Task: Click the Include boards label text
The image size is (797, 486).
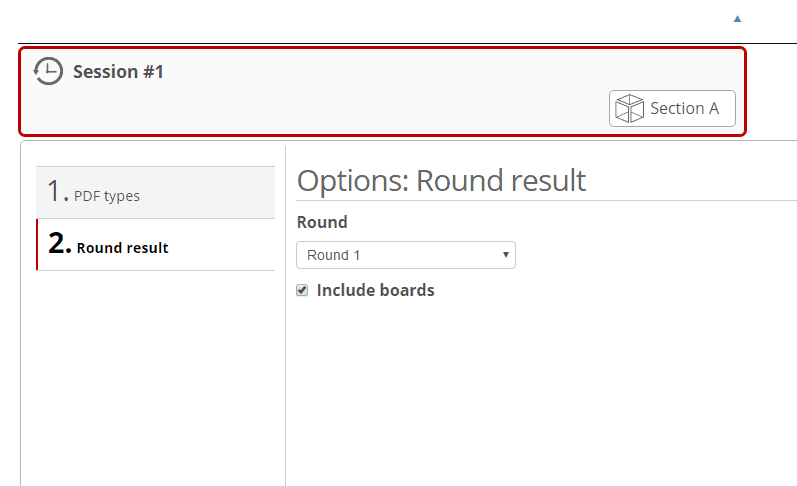Action: (x=375, y=291)
